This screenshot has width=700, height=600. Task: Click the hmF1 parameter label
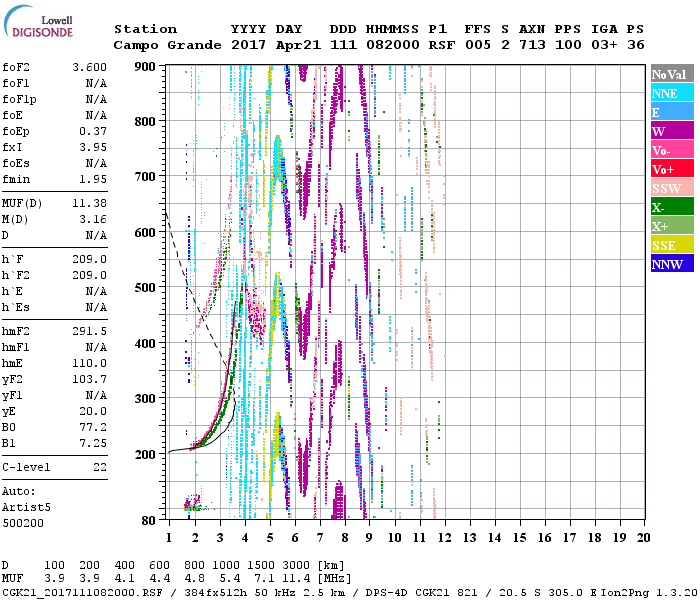coord(16,348)
